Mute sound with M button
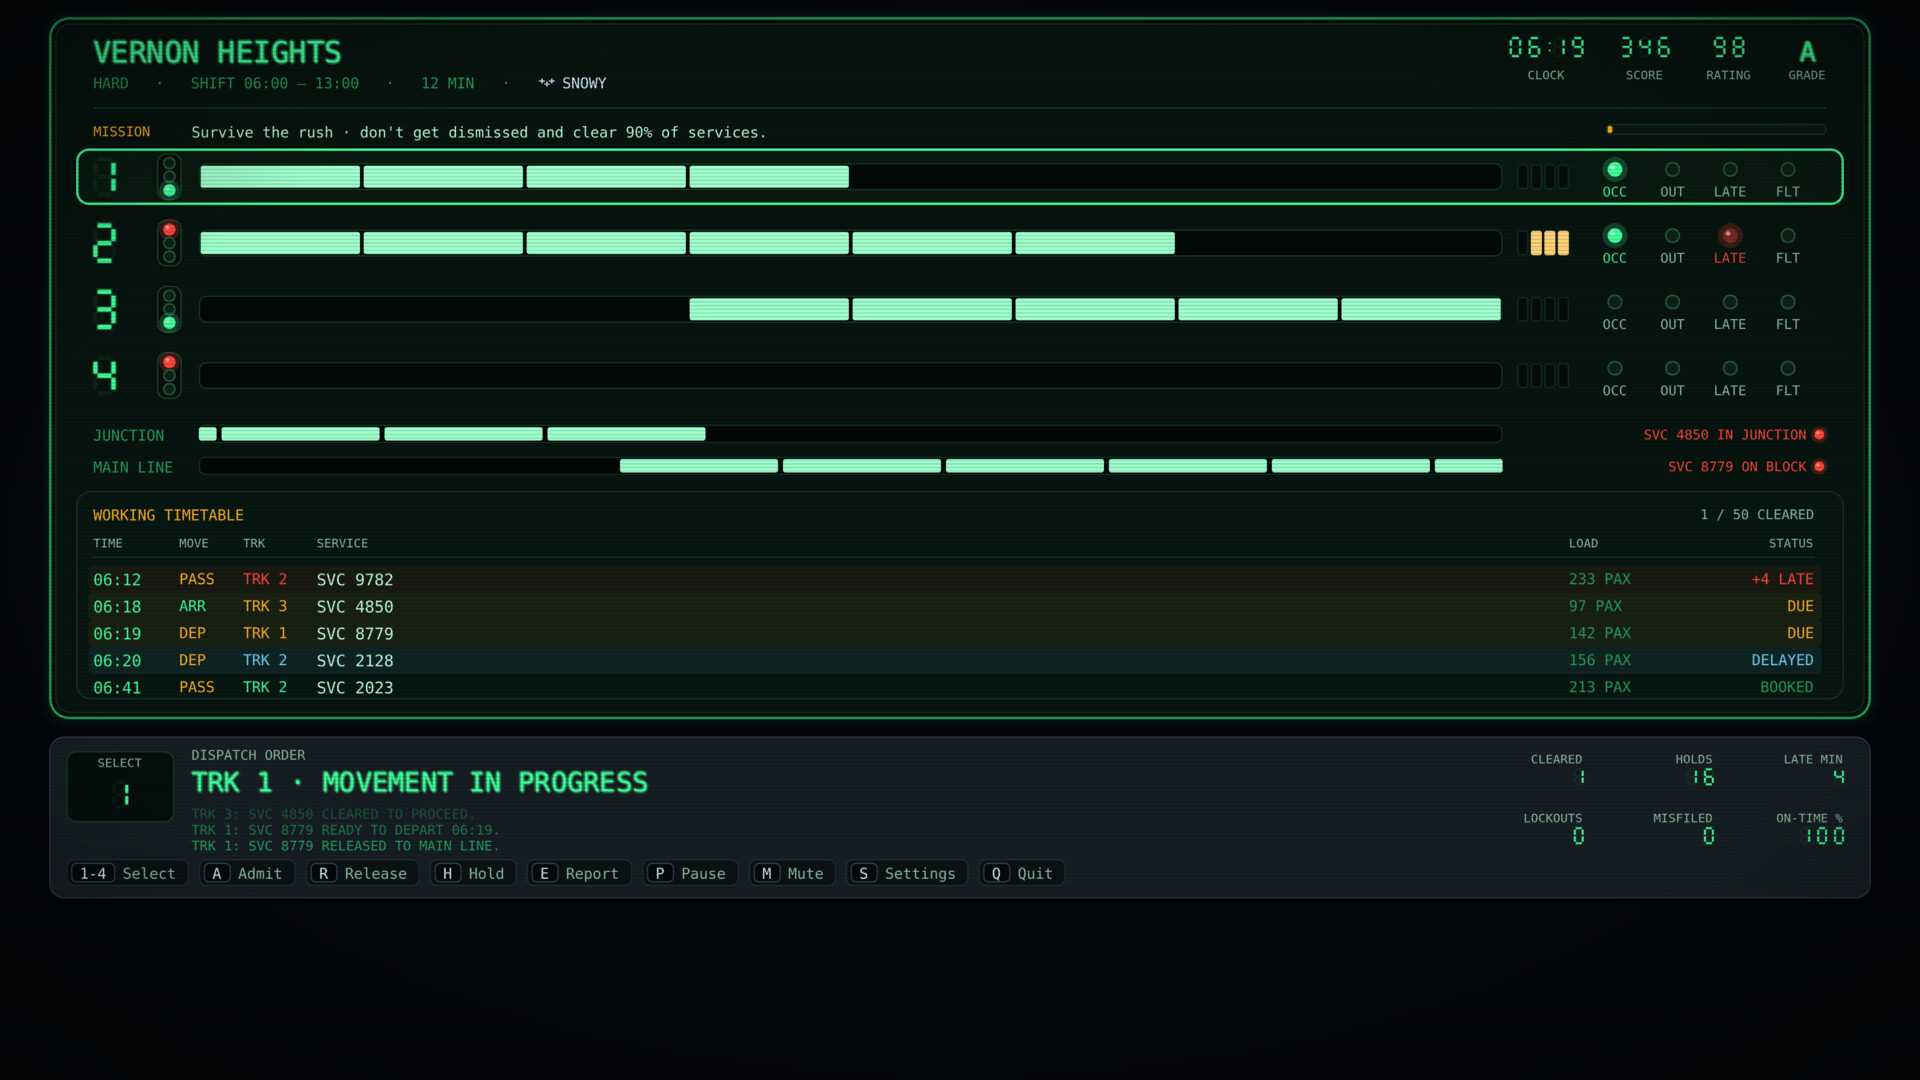The height and width of the screenshot is (1080, 1920). point(792,874)
